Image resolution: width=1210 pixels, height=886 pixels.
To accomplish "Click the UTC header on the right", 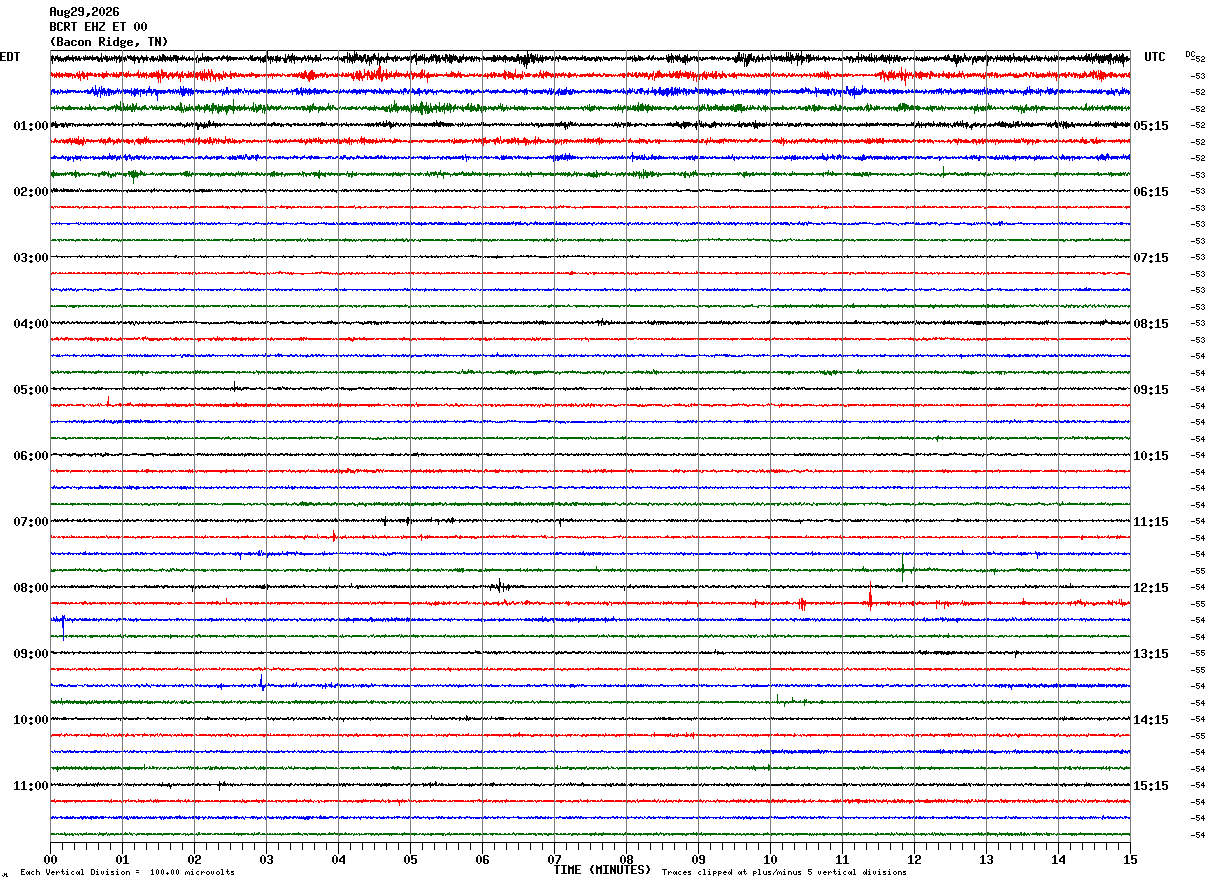I will (1155, 57).
